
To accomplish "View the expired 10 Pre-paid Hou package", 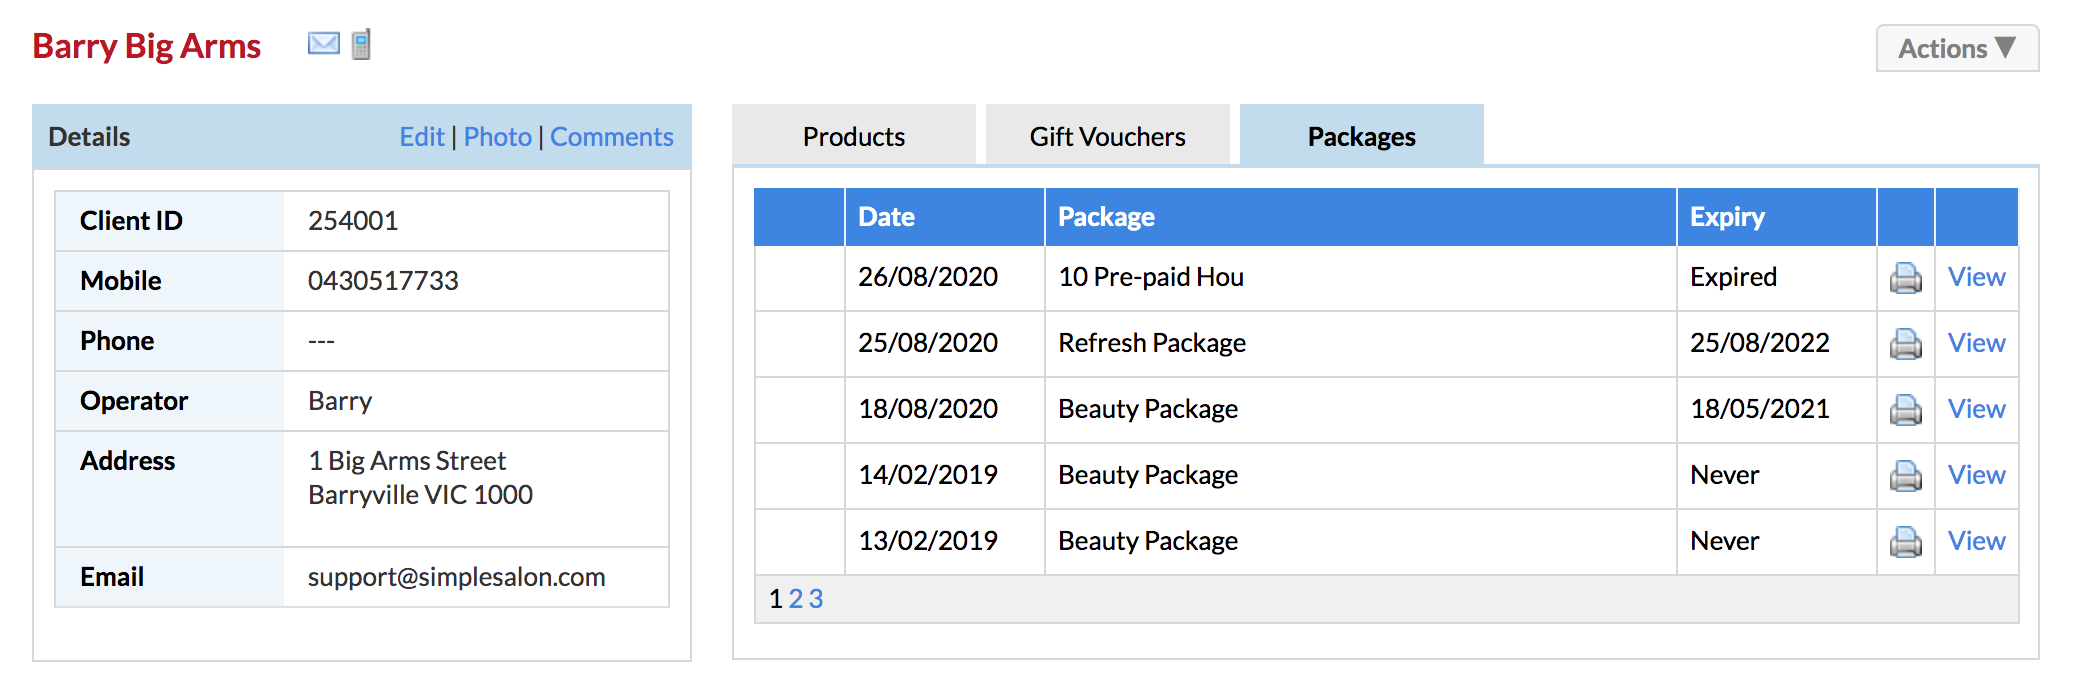I will tap(1976, 277).
